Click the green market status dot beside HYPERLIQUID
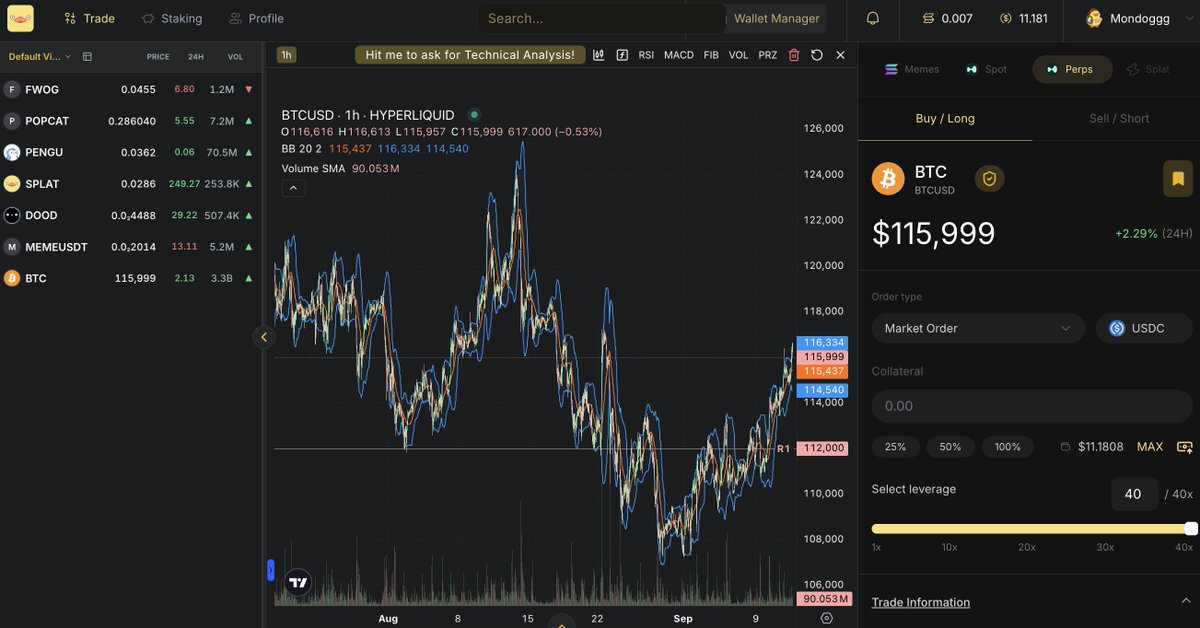Image resolution: width=1200 pixels, height=628 pixels. pyautogui.click(x=474, y=115)
